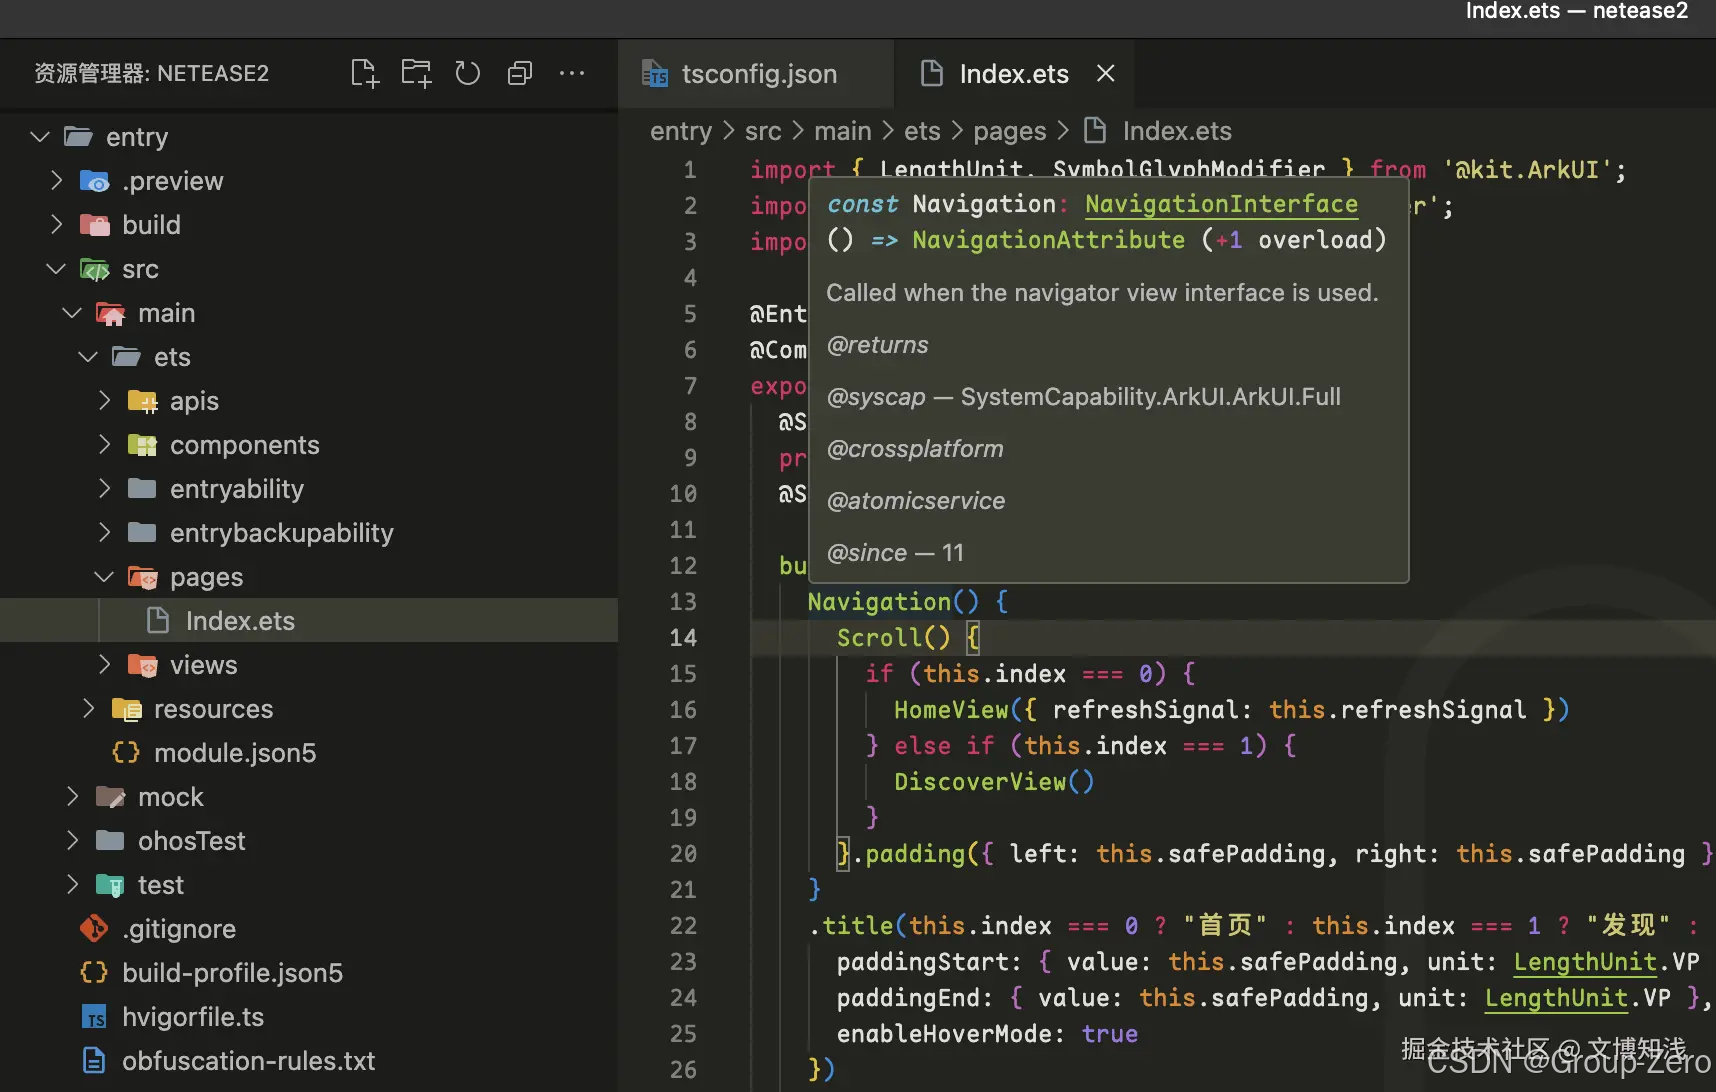Click the .preview folder icon
The height and width of the screenshot is (1092, 1716).
tap(94, 181)
